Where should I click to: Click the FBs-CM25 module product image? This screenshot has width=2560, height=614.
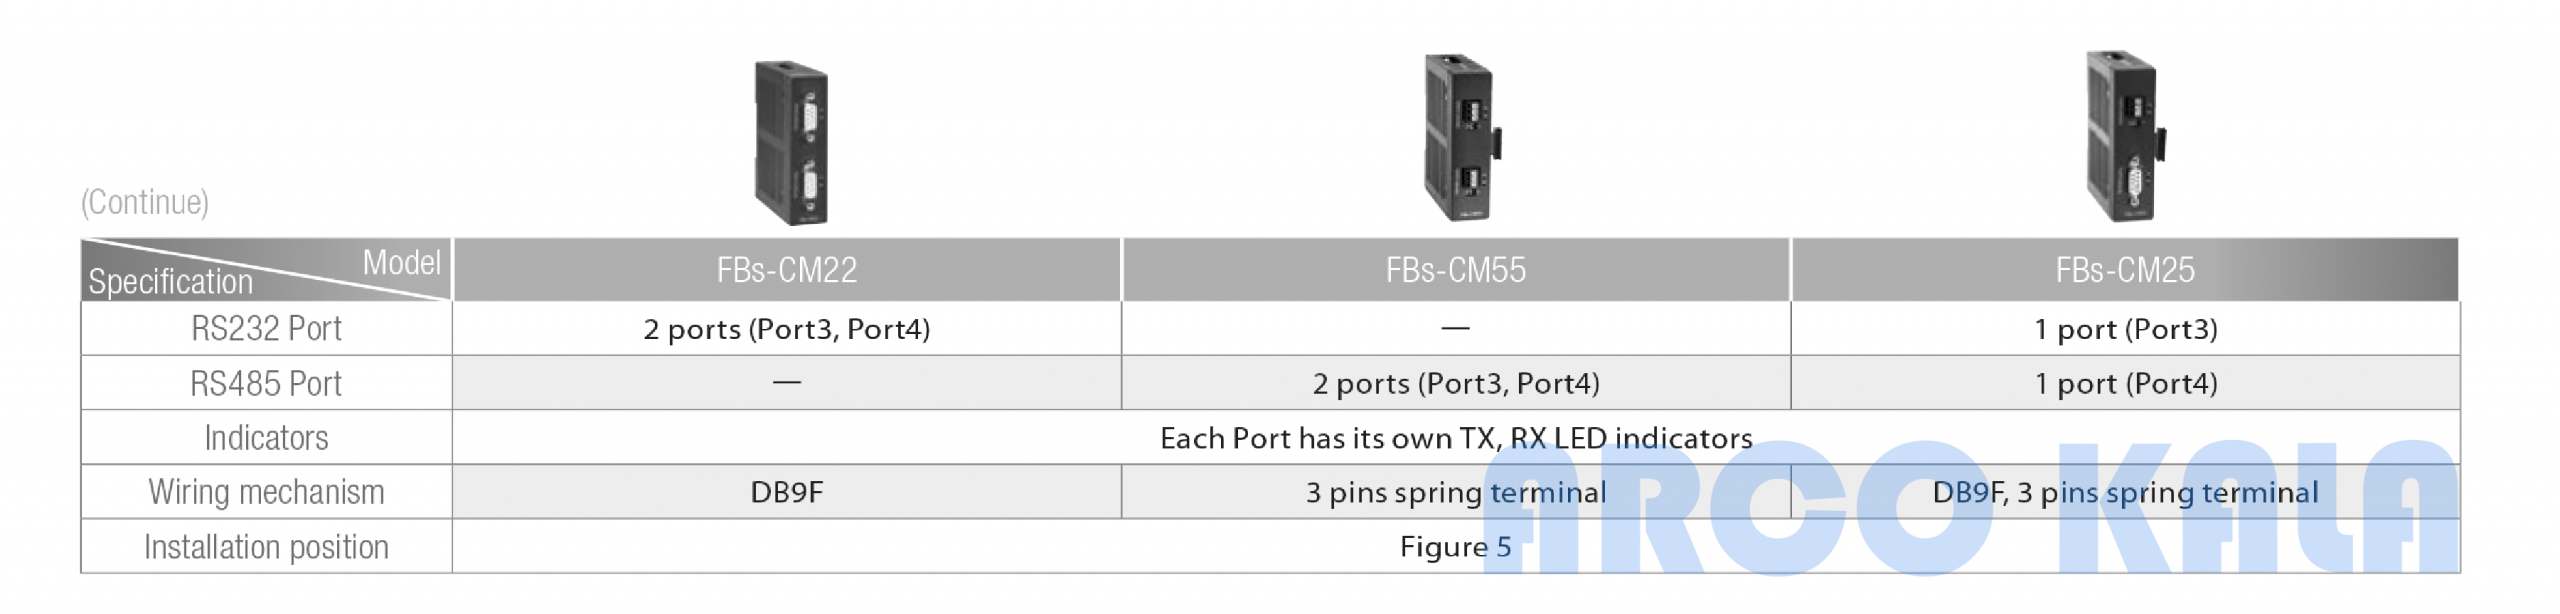click(2126, 135)
